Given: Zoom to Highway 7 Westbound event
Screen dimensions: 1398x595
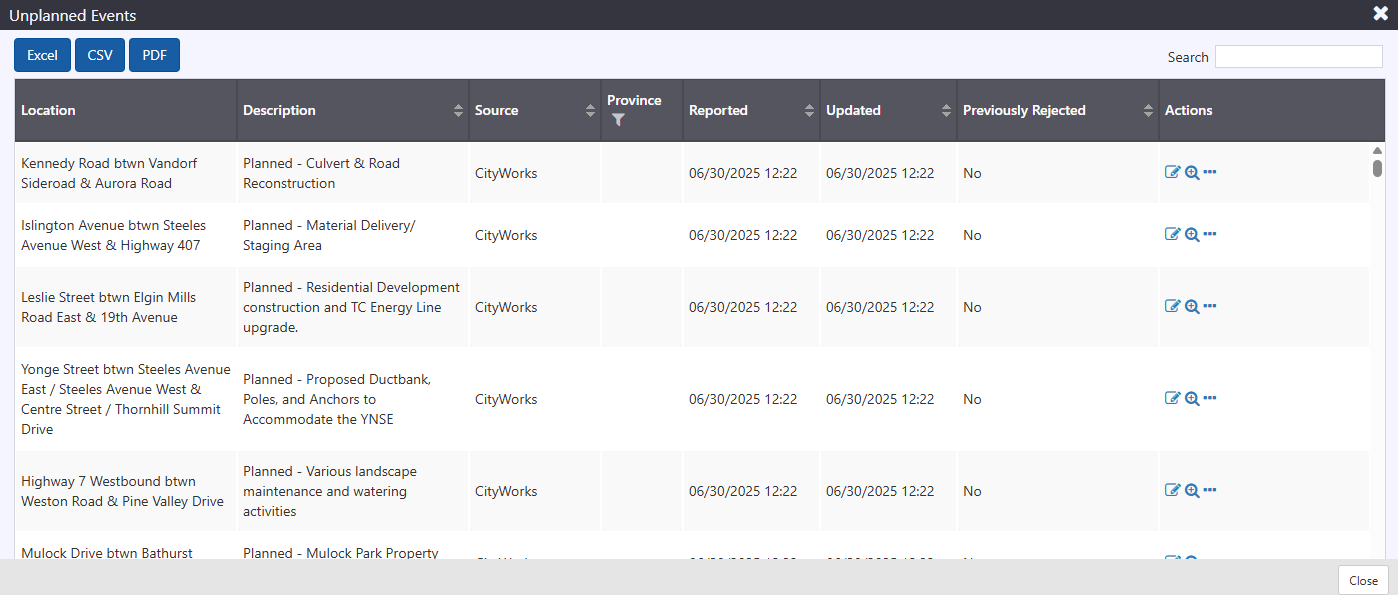Looking at the screenshot, I should point(1192,490).
